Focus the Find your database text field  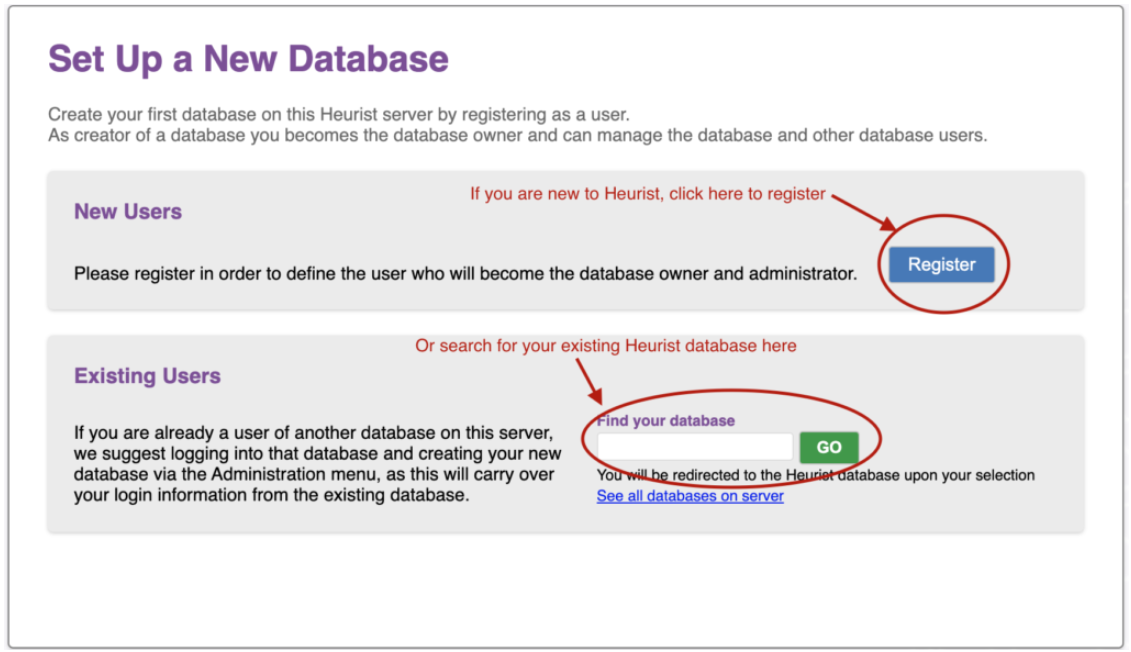click(695, 447)
